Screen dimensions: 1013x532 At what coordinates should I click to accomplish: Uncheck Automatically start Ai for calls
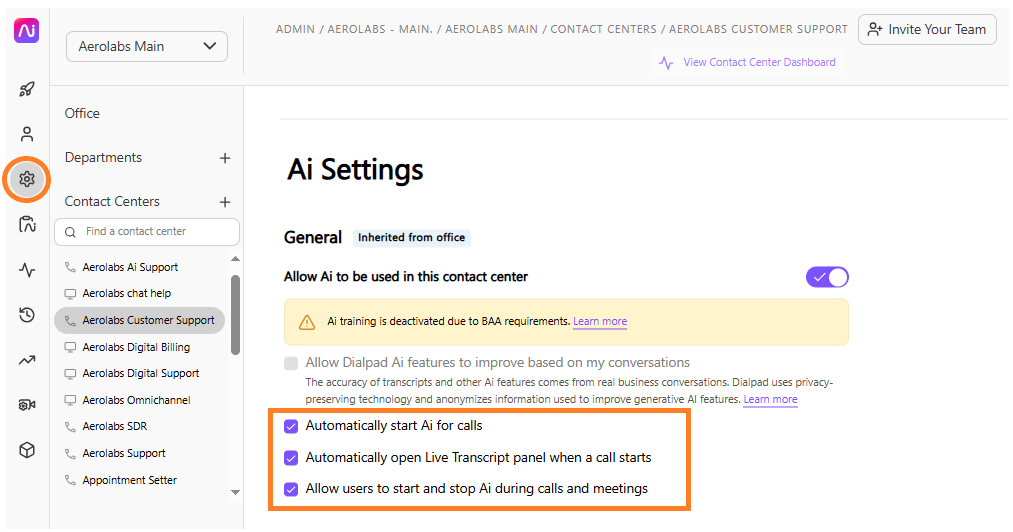point(291,426)
